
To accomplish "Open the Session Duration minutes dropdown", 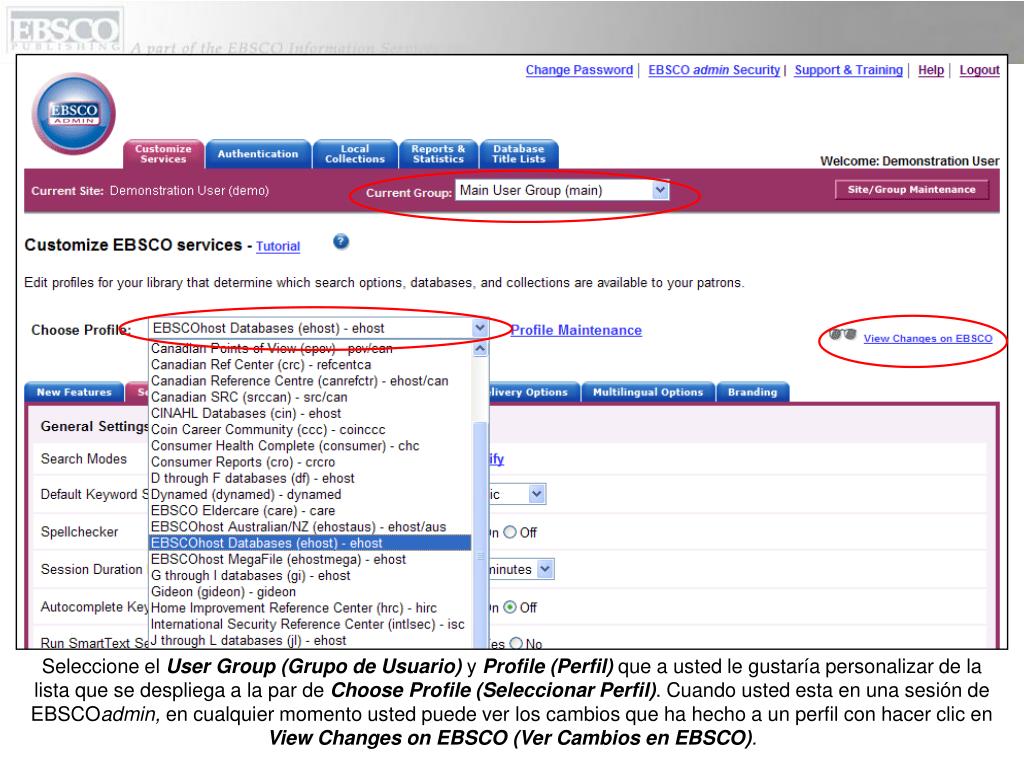I will 545,569.
